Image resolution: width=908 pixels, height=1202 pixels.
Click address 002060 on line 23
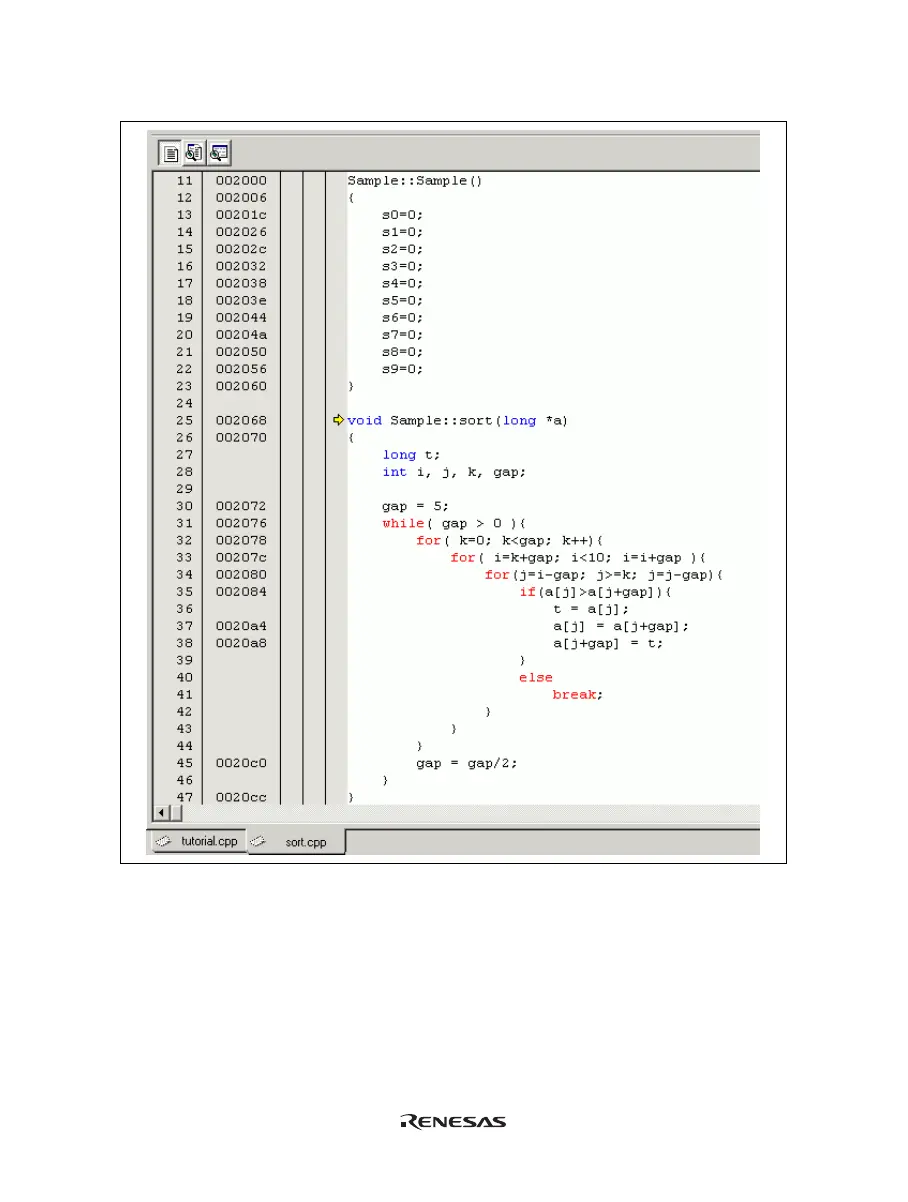[x=241, y=386]
